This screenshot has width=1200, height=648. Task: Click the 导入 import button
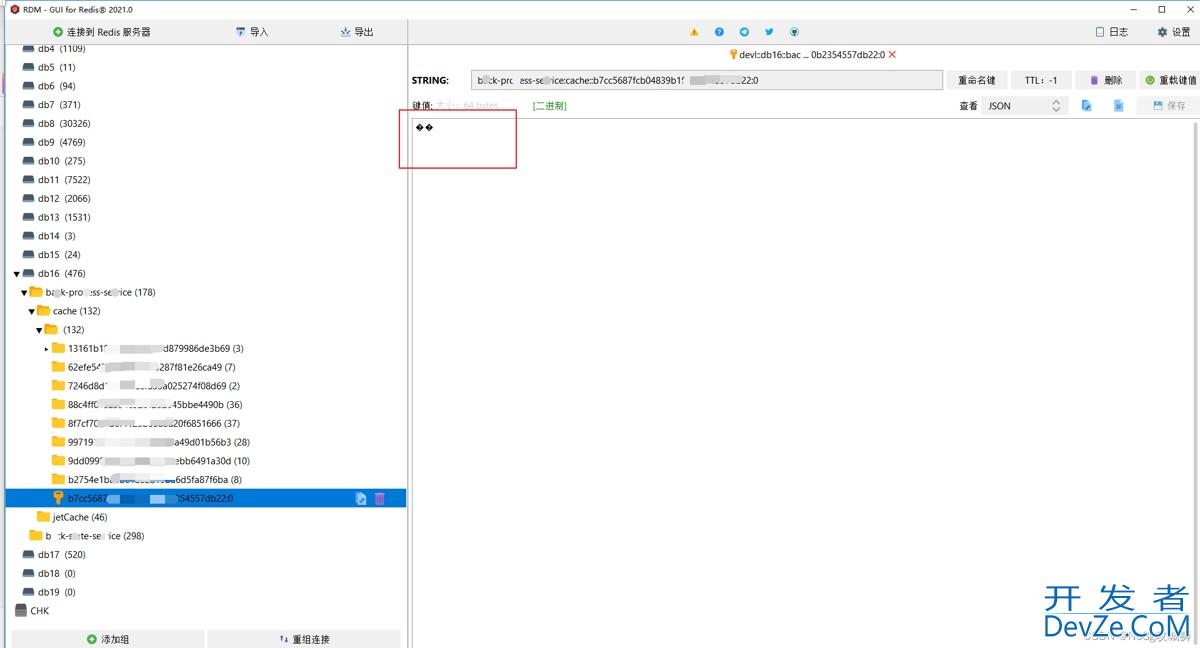[x=252, y=32]
